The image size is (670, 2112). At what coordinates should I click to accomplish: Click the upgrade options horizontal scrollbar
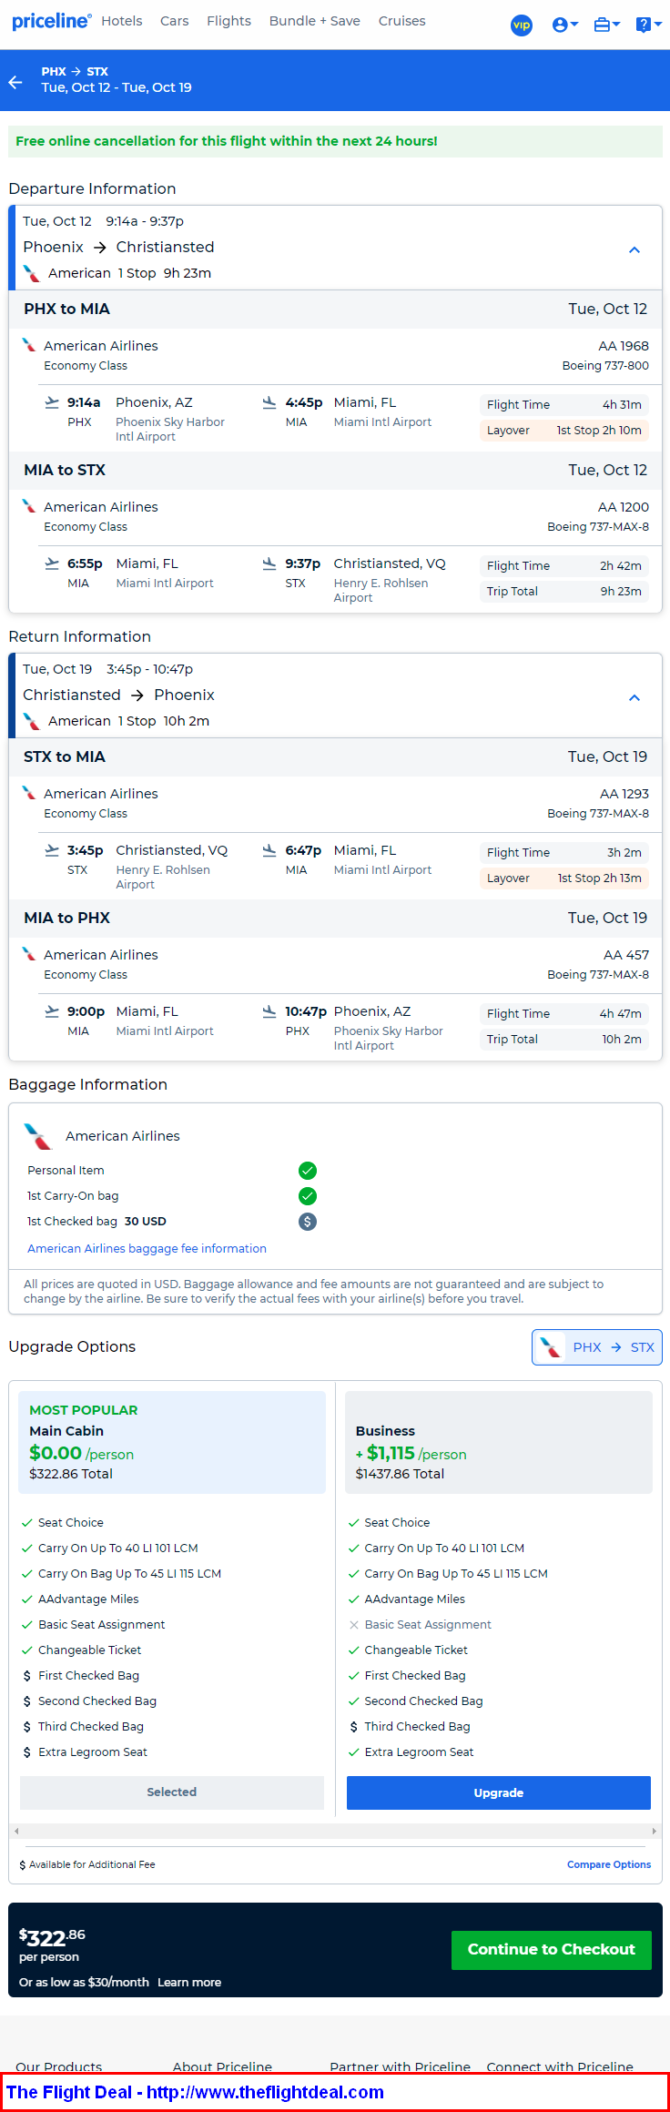point(335,1831)
